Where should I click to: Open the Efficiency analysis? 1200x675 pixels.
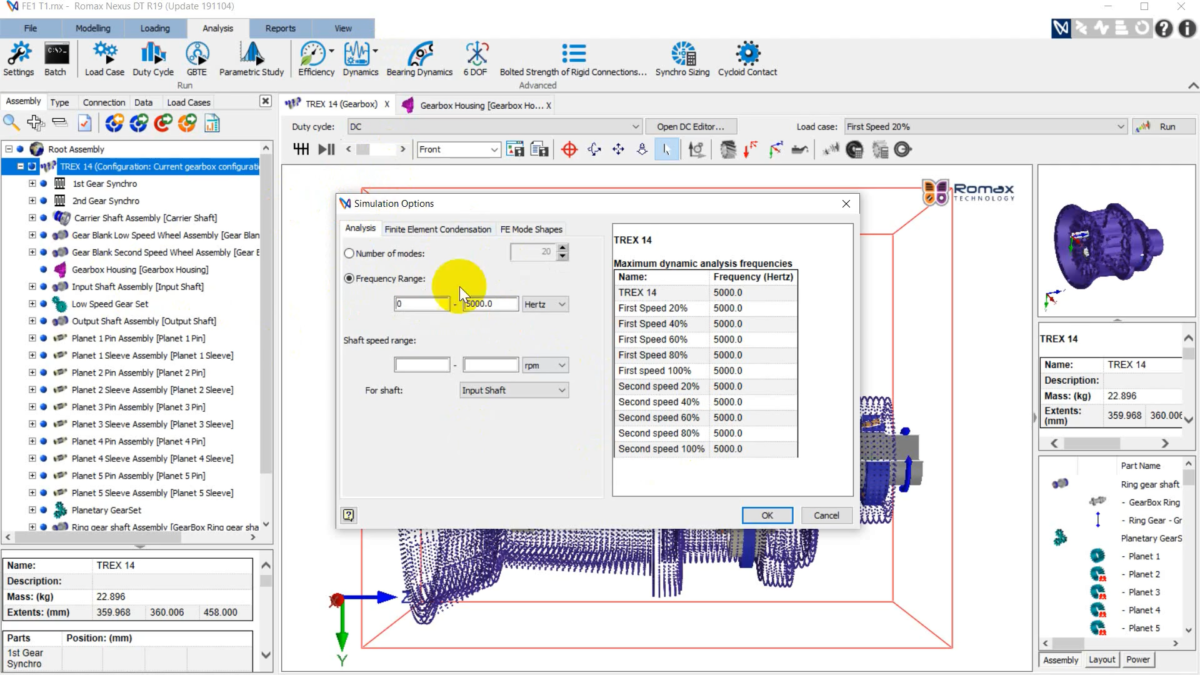[x=316, y=59]
